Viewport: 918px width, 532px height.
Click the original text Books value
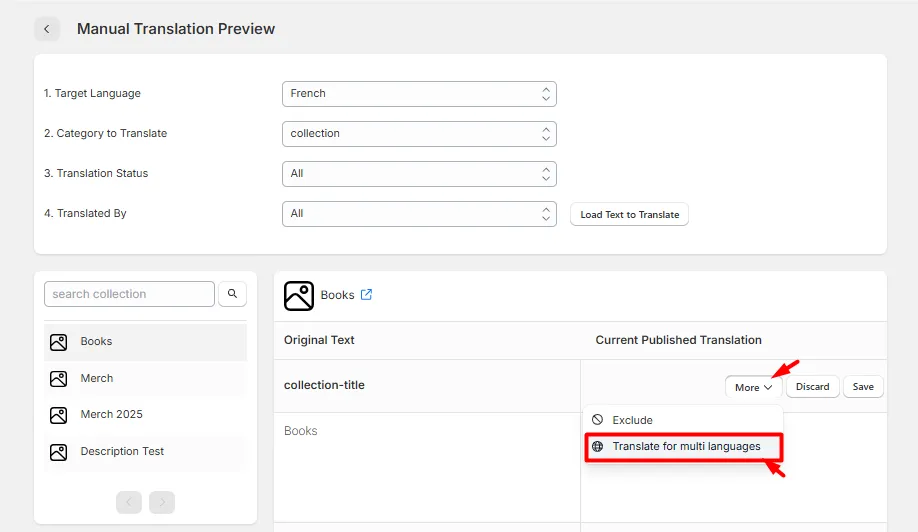[x=300, y=431]
